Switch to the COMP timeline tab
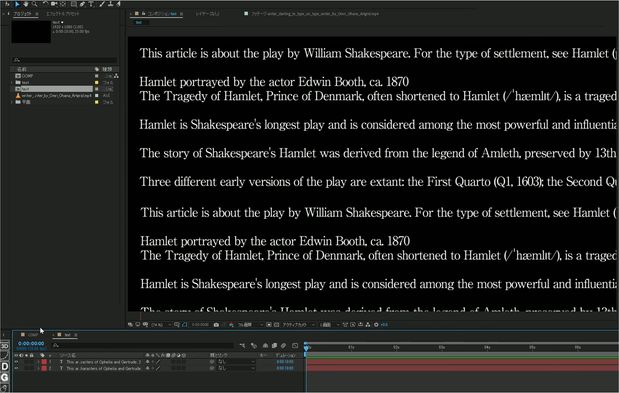 coord(32,335)
